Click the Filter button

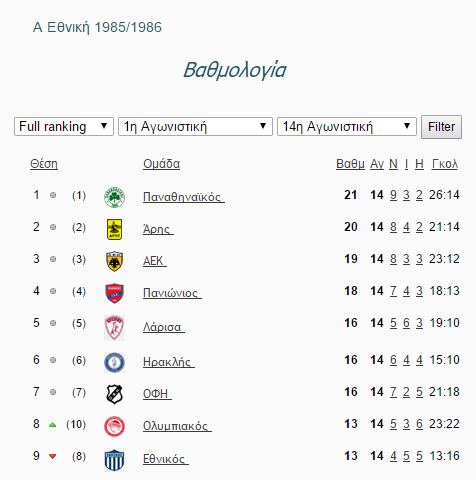point(441,127)
